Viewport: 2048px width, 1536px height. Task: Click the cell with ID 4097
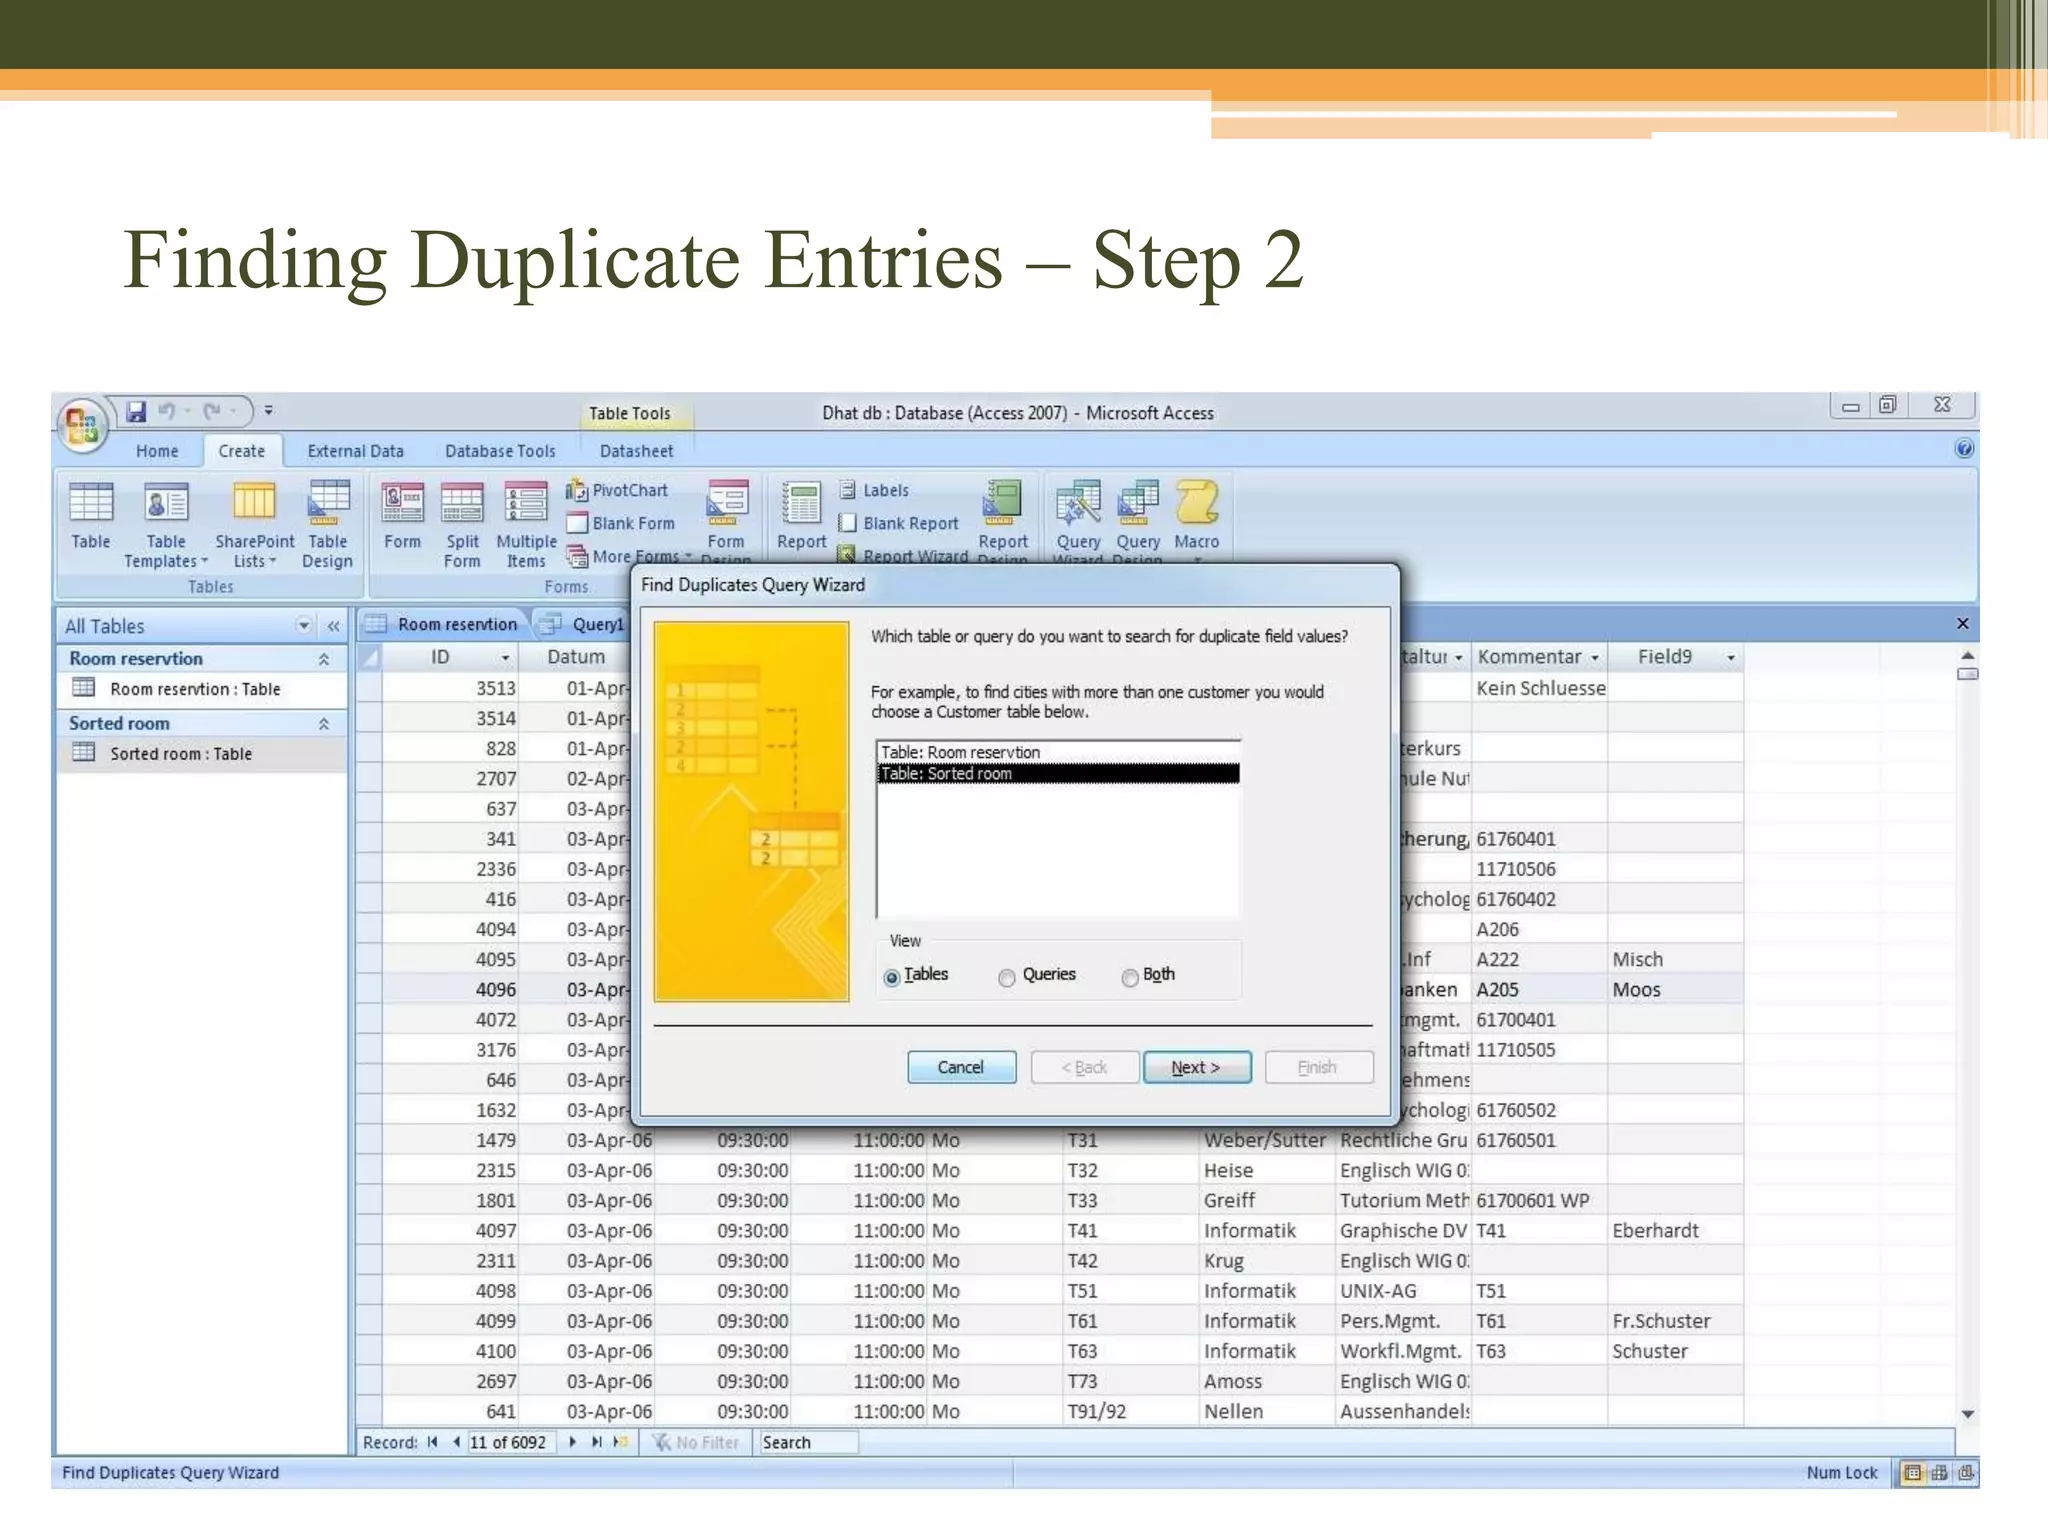(451, 1231)
